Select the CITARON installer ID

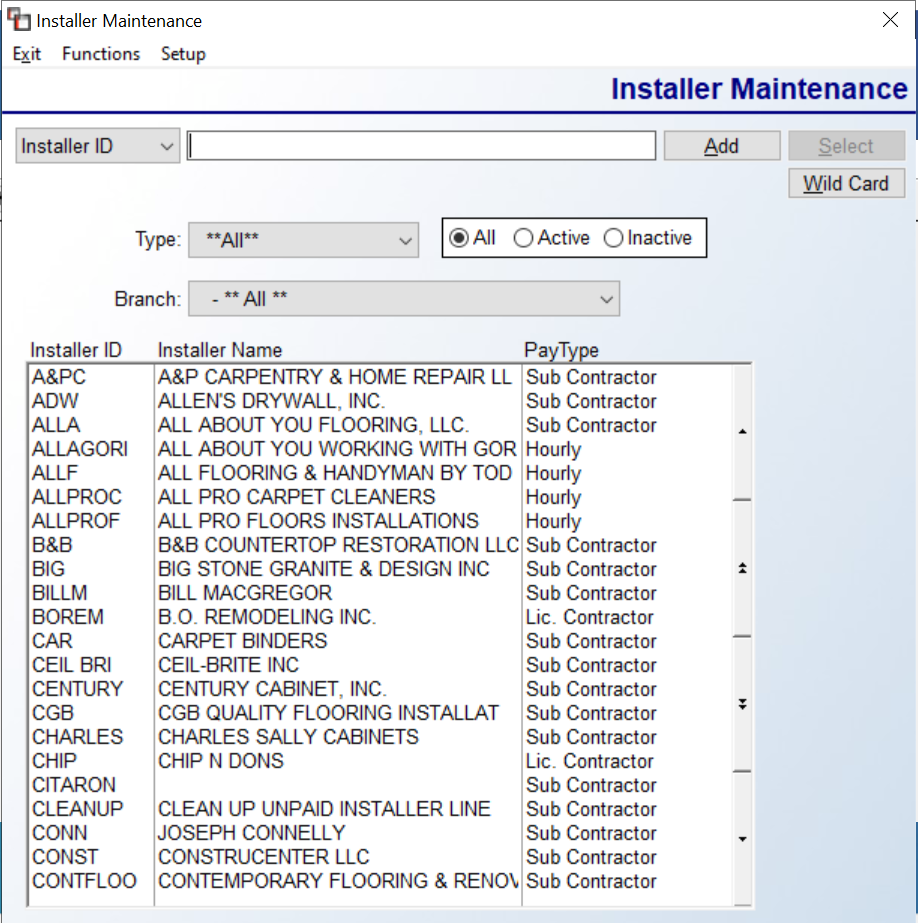[74, 785]
